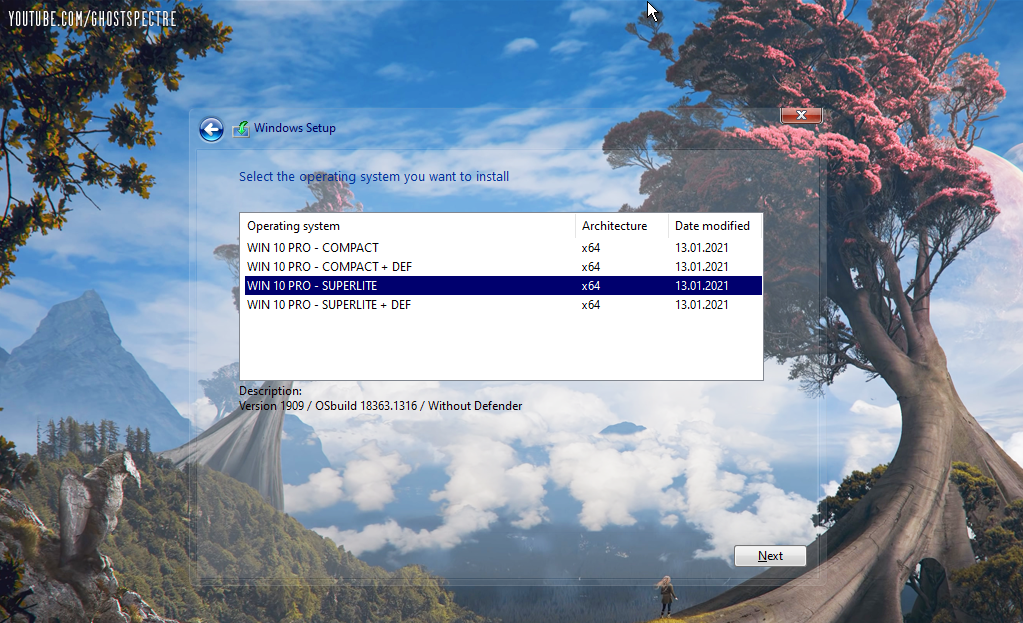Image resolution: width=1023 pixels, height=623 pixels.
Task: Click the Windows Setup icon in title bar
Action: [x=241, y=129]
